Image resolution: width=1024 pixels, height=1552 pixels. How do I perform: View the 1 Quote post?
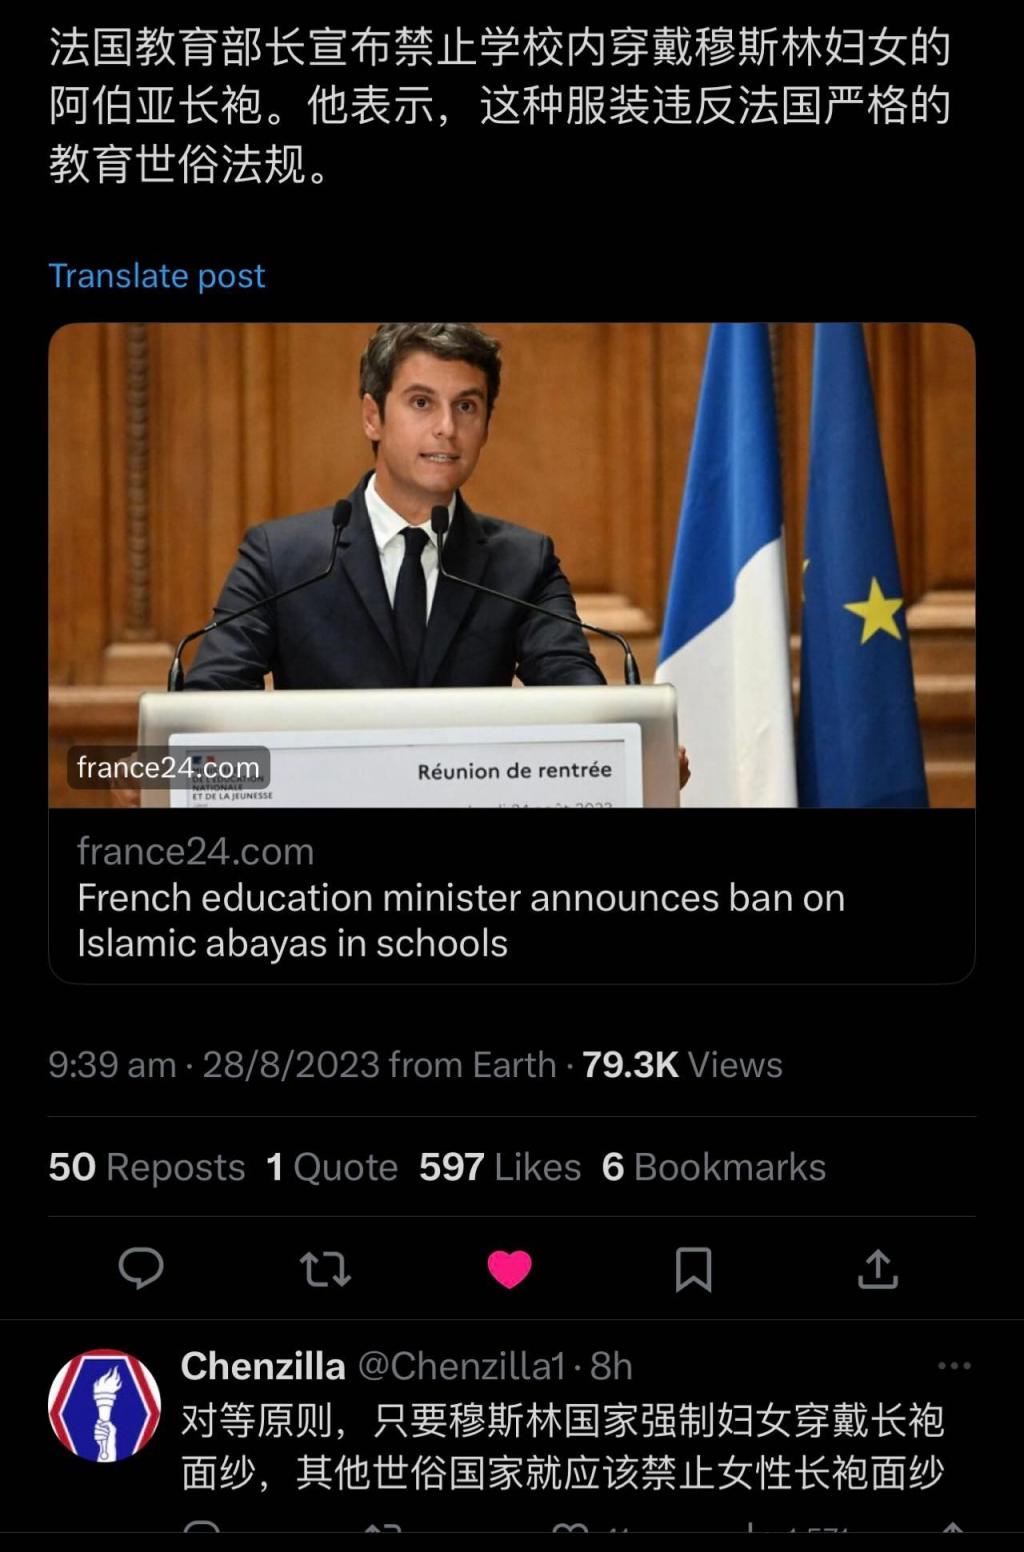[x=332, y=1167]
